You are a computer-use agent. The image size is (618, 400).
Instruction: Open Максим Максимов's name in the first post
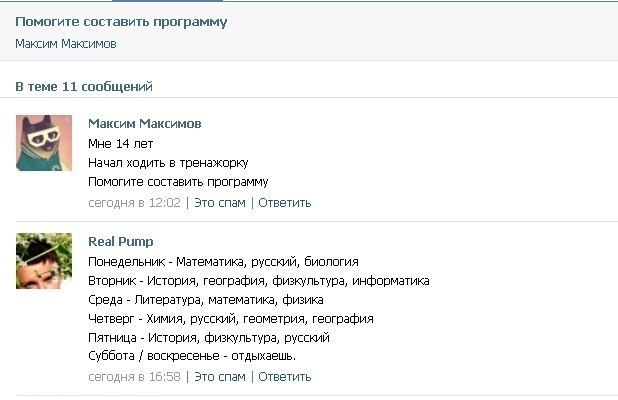tap(144, 124)
